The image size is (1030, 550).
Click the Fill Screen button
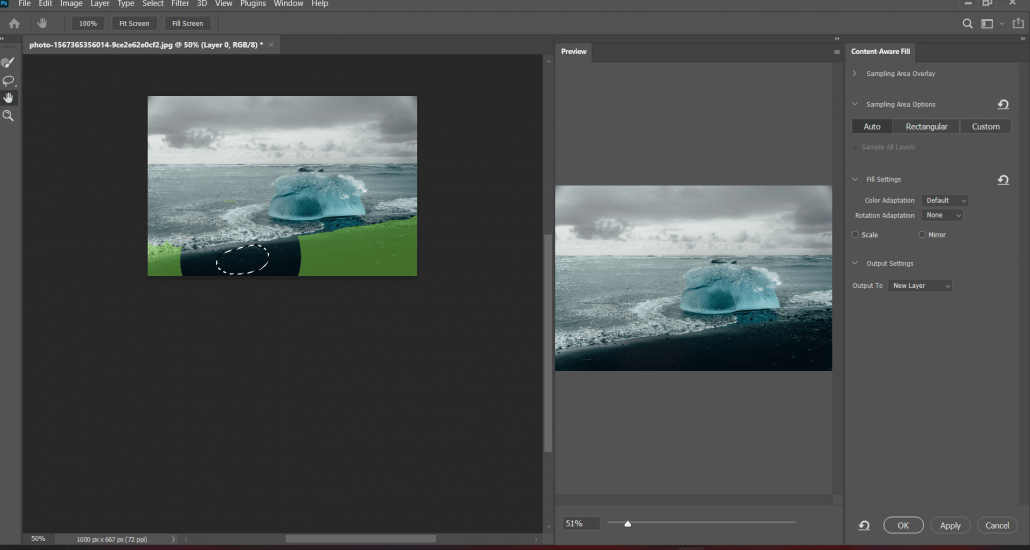click(x=188, y=24)
